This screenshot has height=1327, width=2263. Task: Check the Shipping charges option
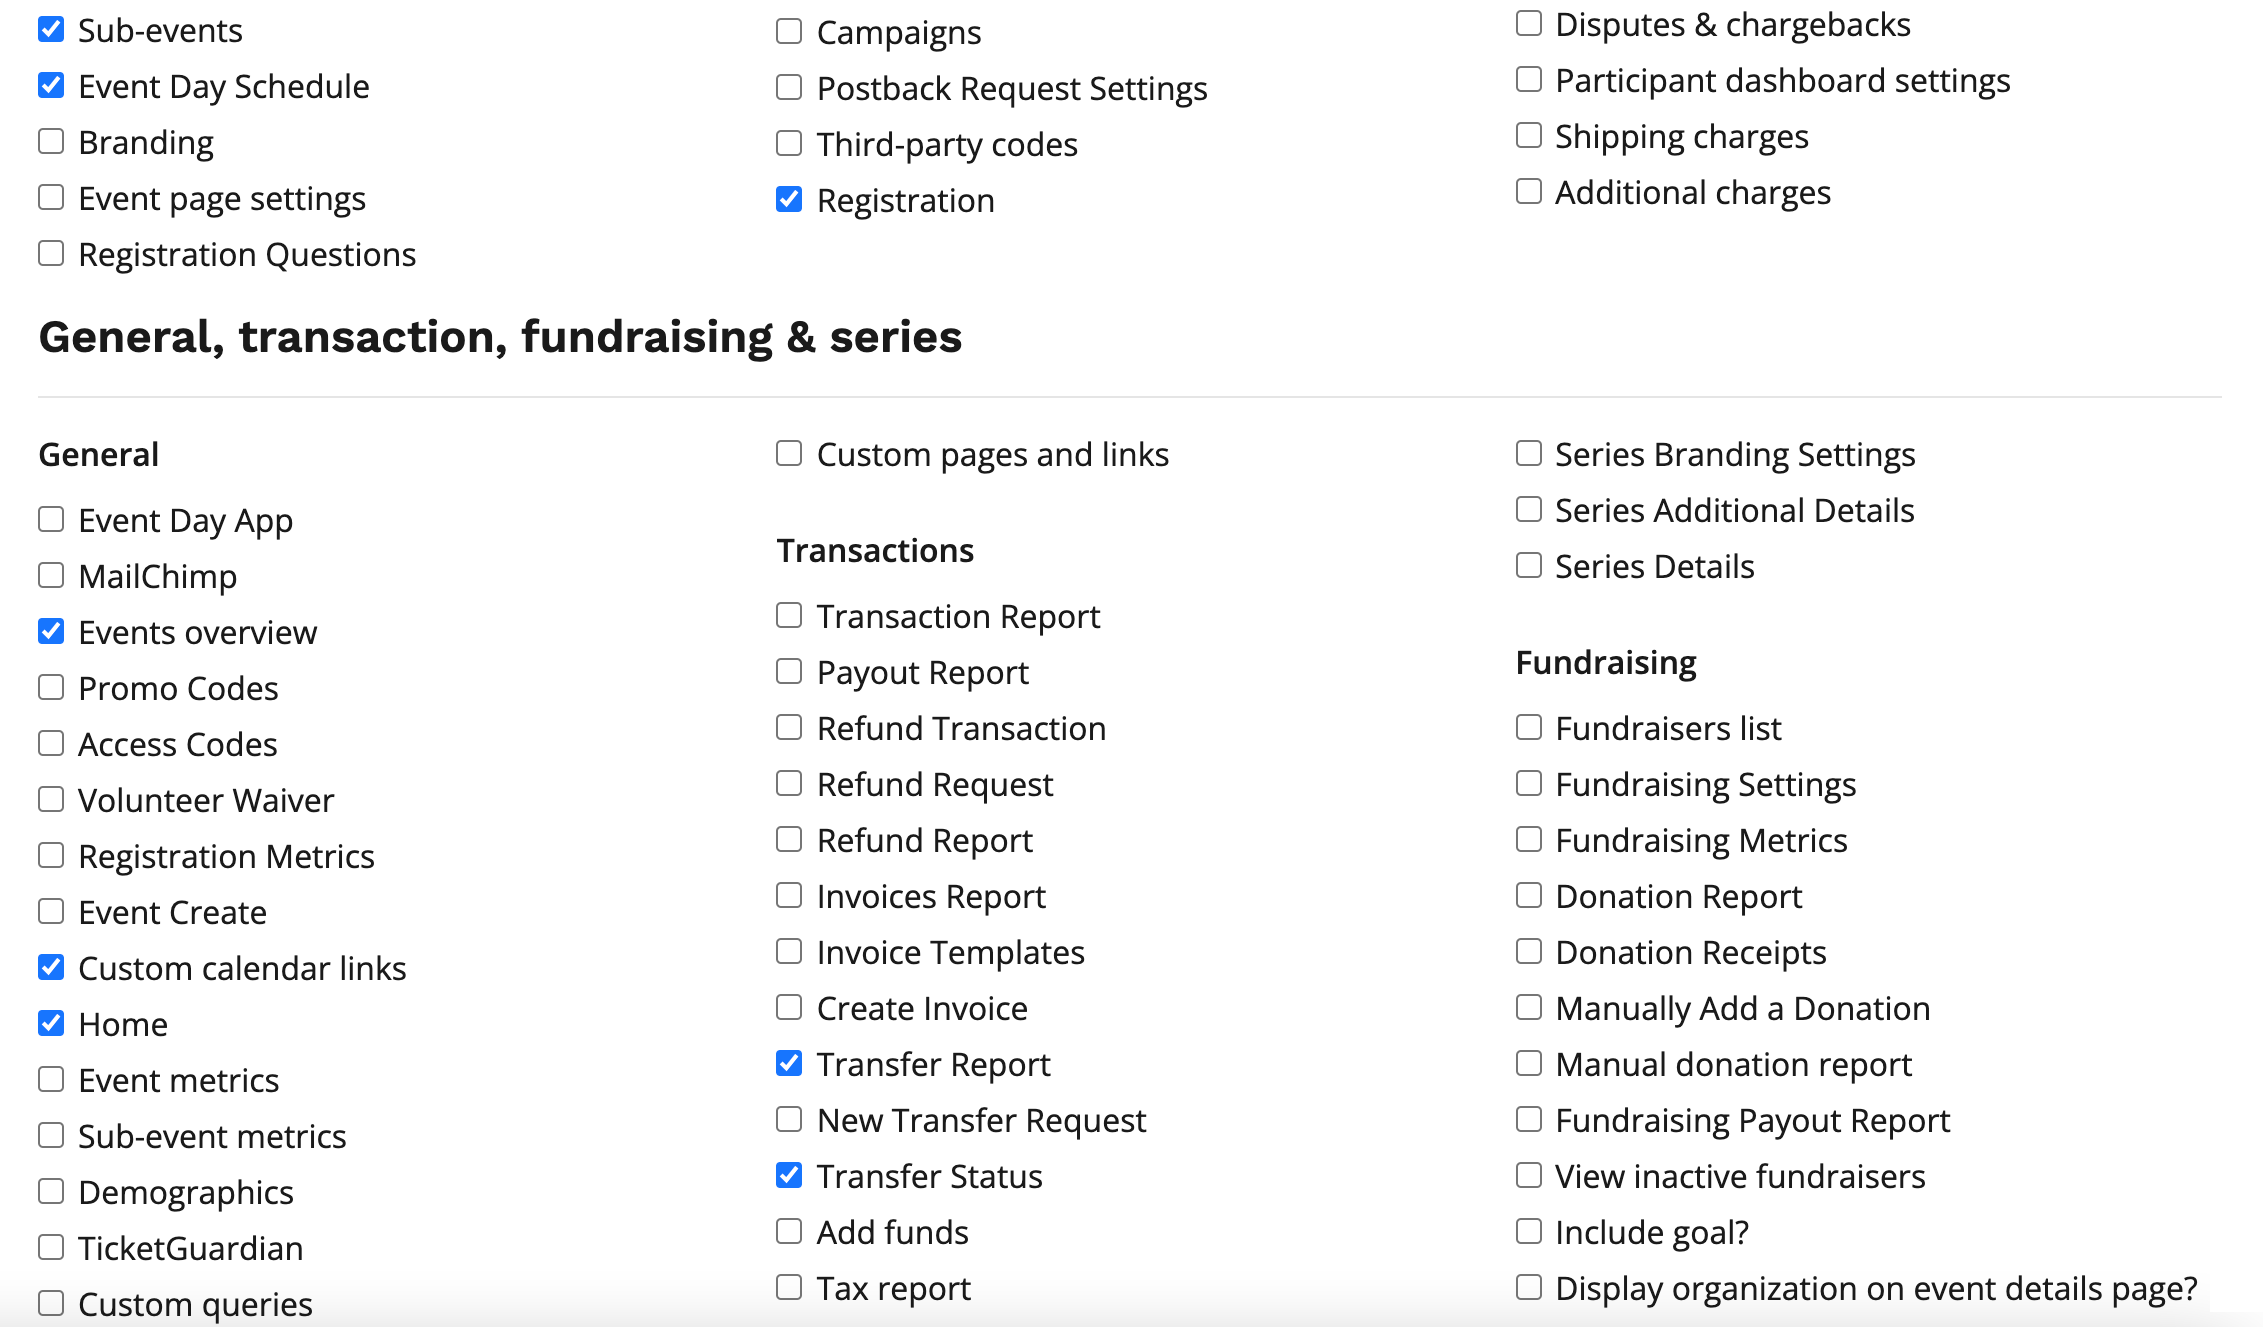1528,136
